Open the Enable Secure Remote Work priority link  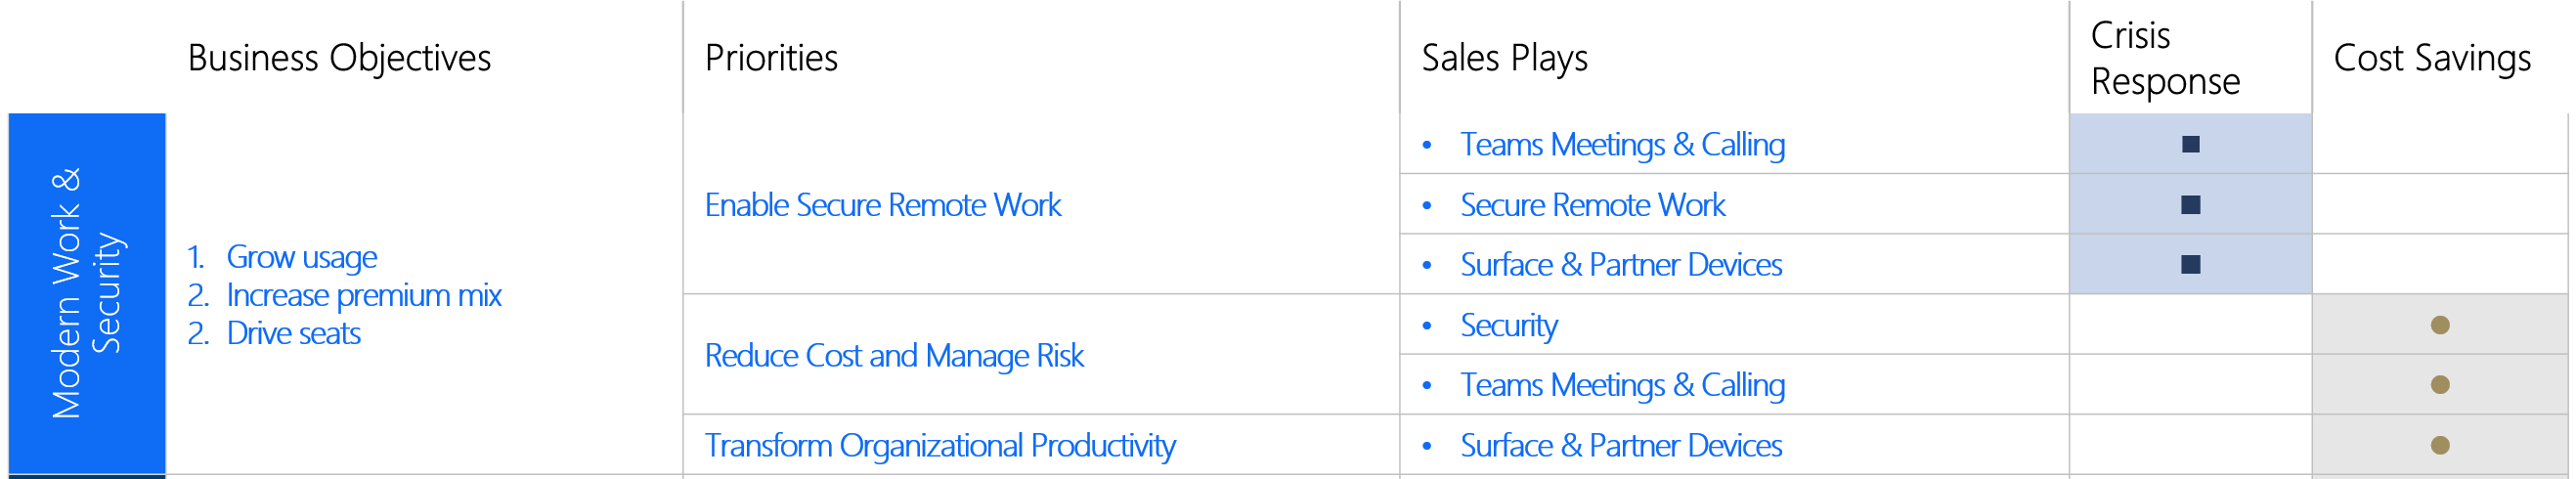click(882, 205)
